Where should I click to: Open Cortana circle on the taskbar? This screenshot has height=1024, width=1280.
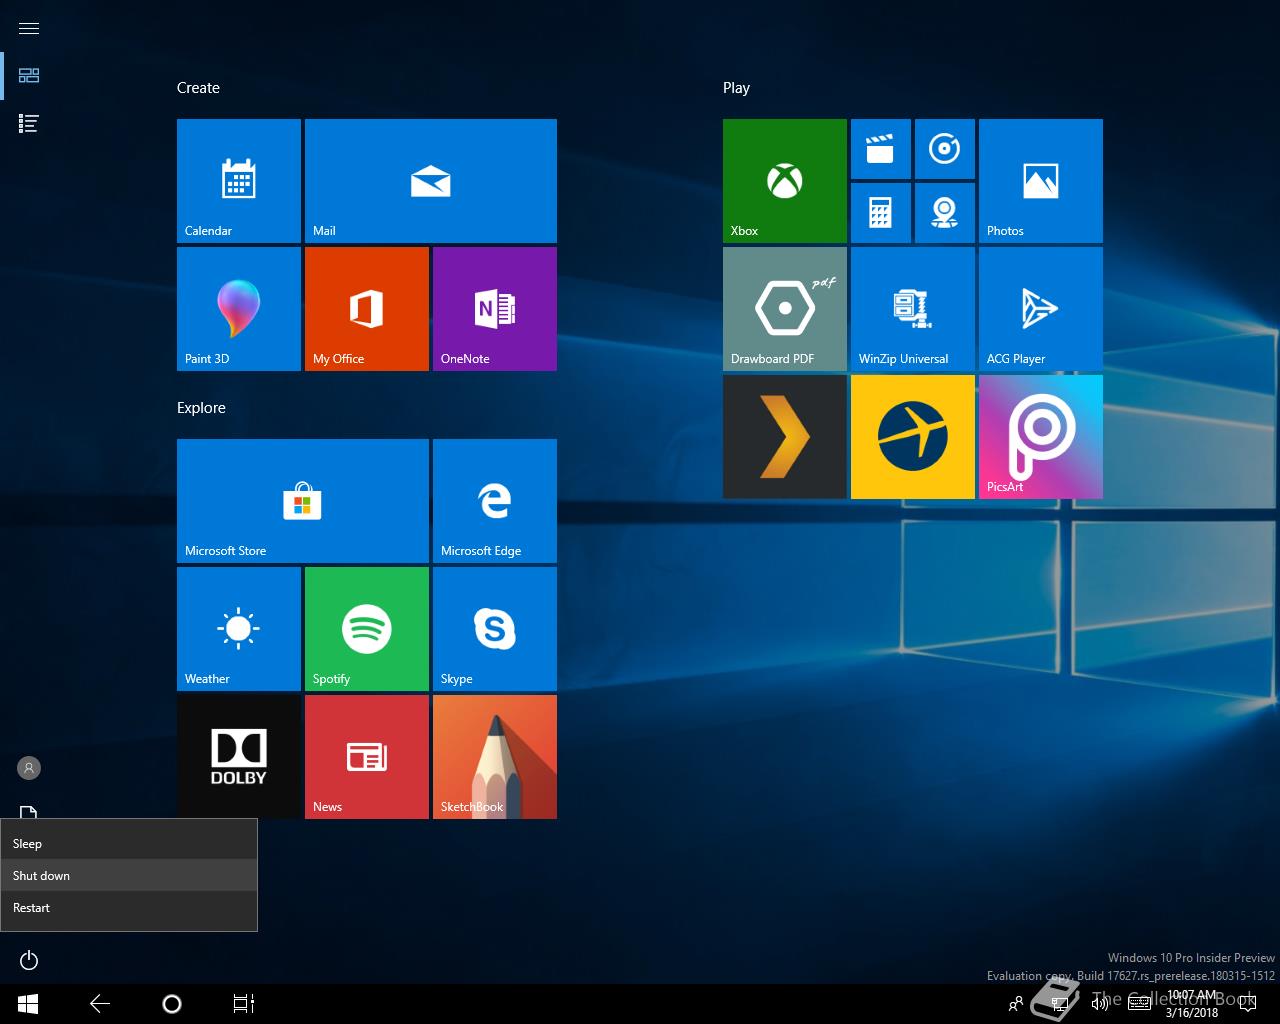point(172,1004)
